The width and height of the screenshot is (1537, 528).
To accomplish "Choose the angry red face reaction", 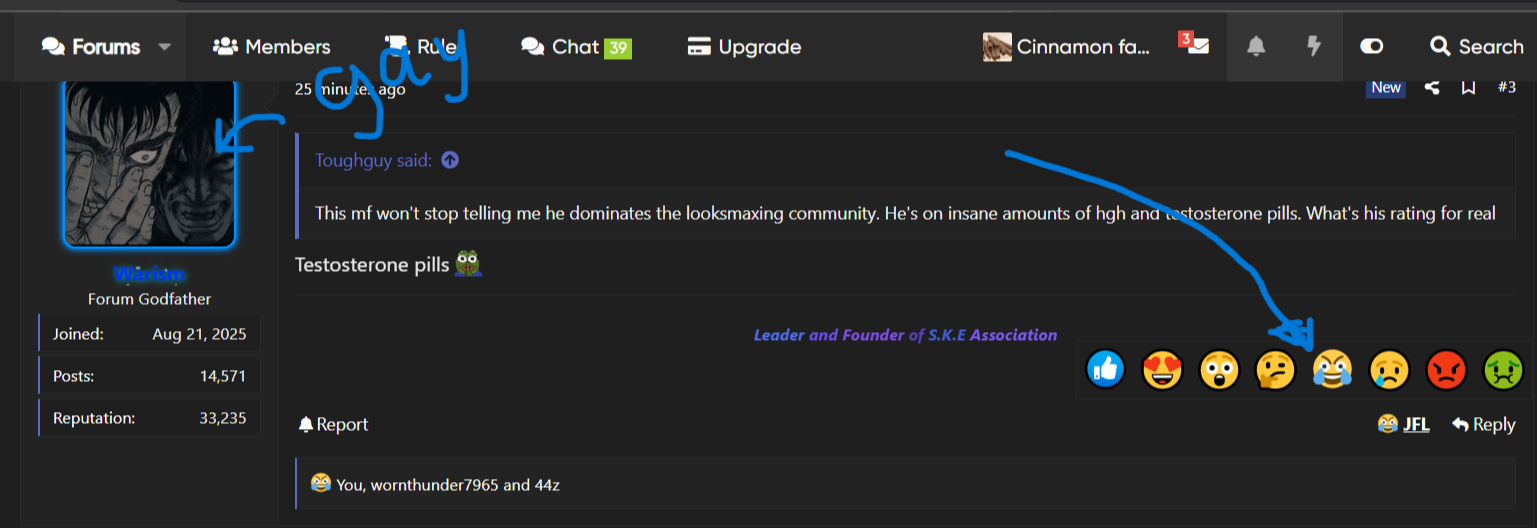I will click(1446, 370).
